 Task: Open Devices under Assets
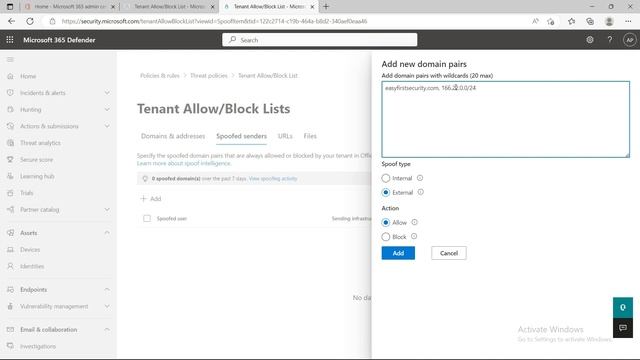tap(30, 249)
